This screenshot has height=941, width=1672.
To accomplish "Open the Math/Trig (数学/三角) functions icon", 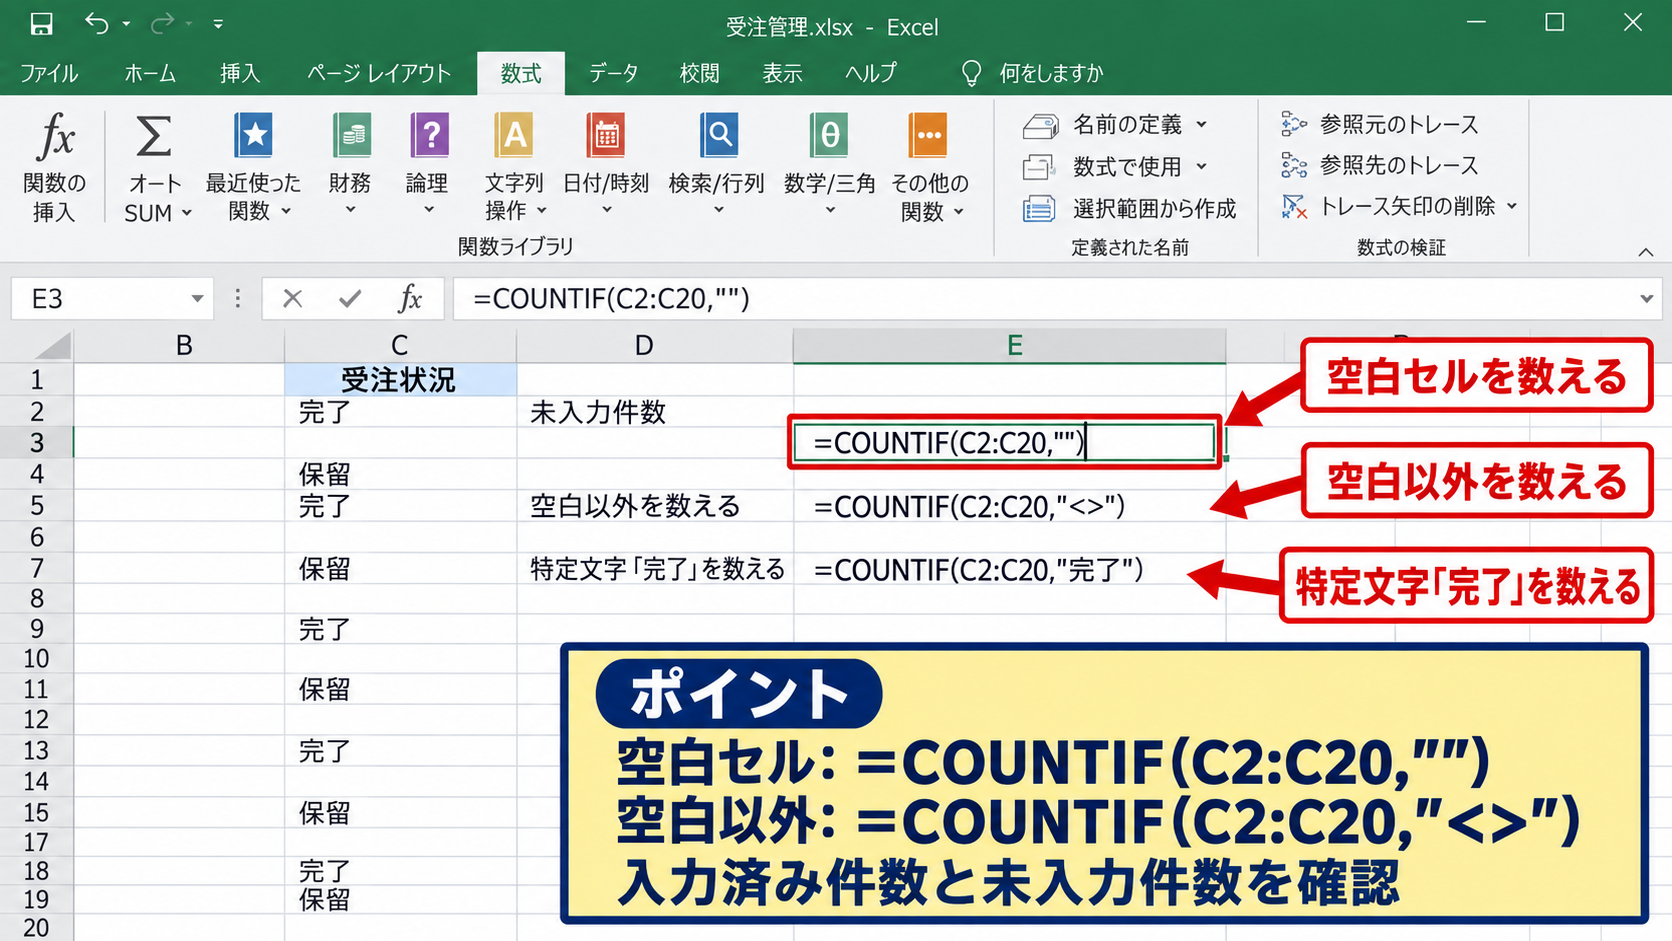I will click(830, 135).
